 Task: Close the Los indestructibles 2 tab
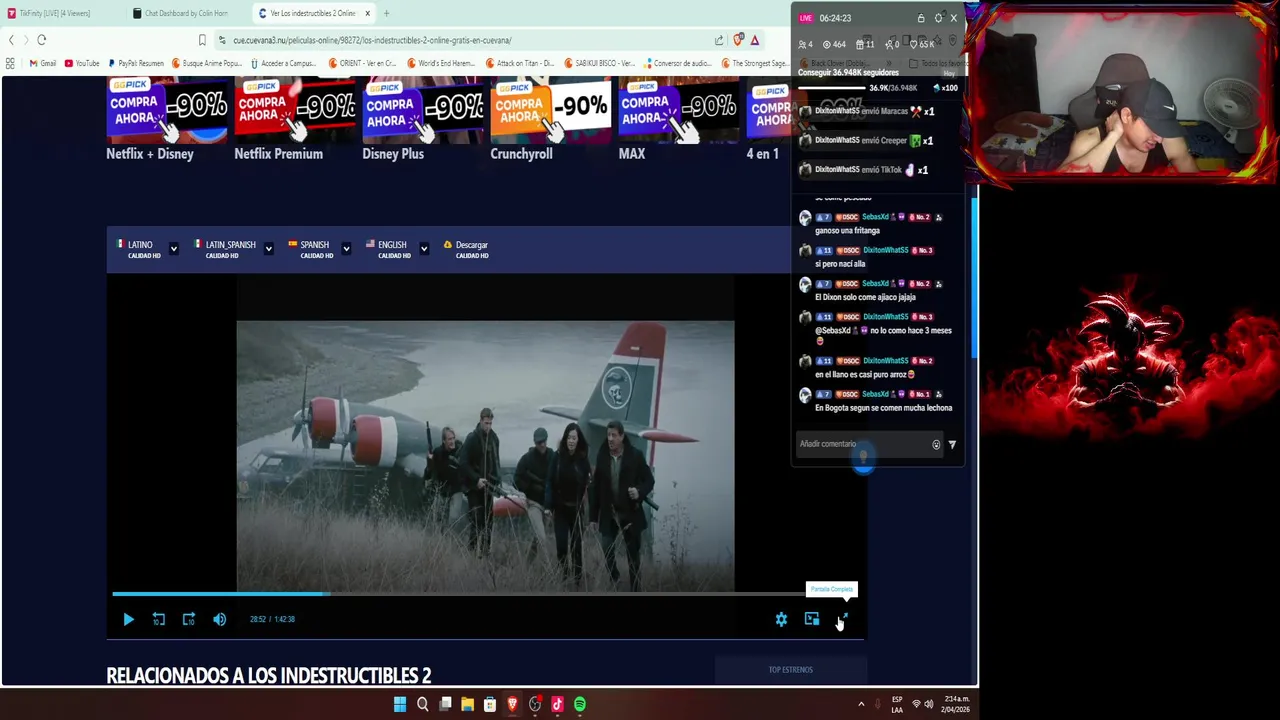[368, 13]
